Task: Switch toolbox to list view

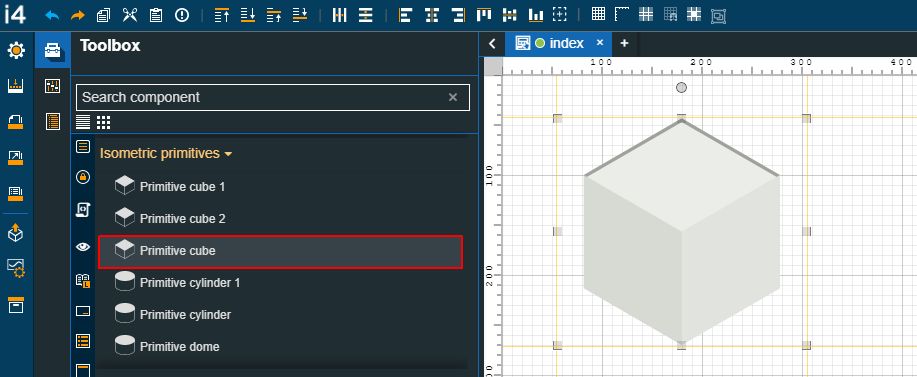Action: (83, 122)
